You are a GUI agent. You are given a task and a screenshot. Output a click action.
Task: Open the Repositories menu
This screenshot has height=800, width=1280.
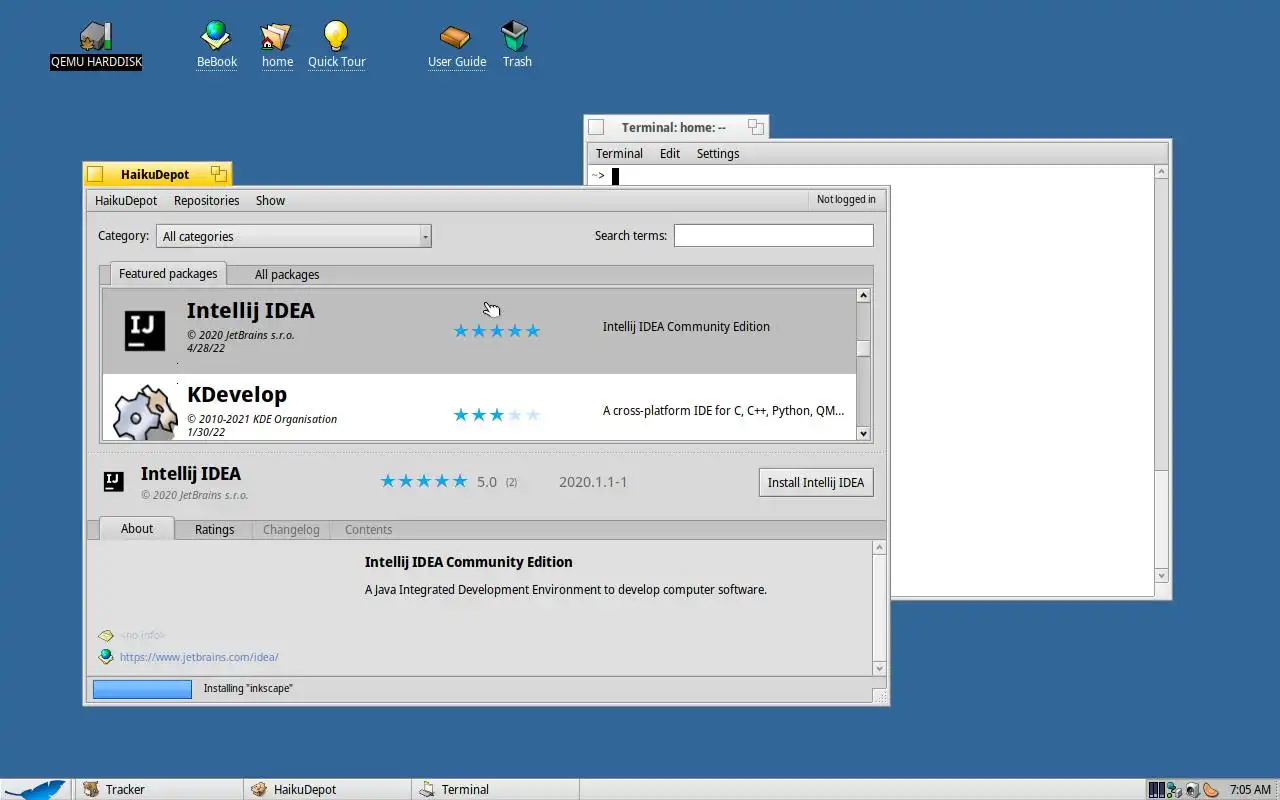pos(206,200)
